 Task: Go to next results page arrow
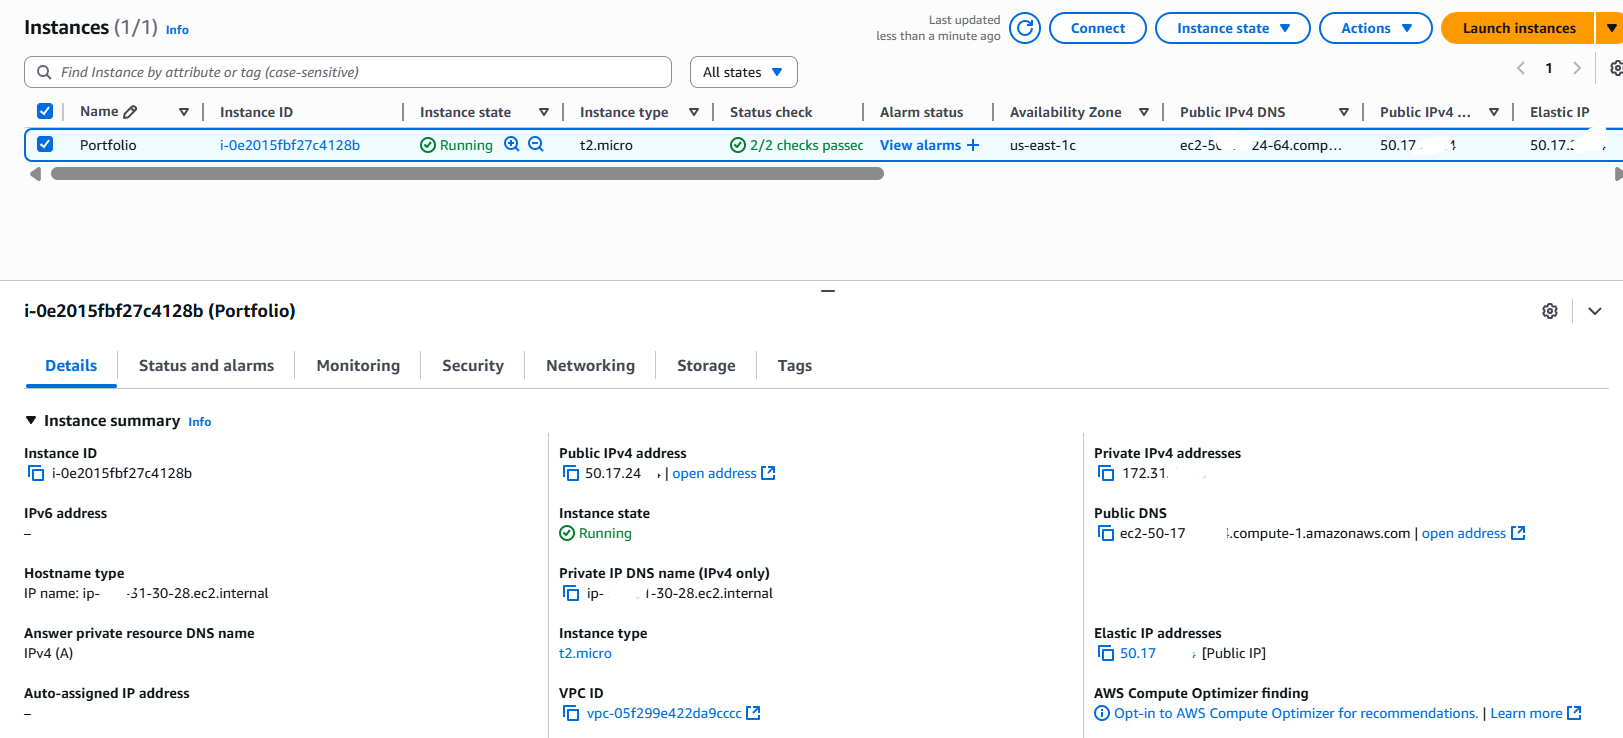(1577, 68)
